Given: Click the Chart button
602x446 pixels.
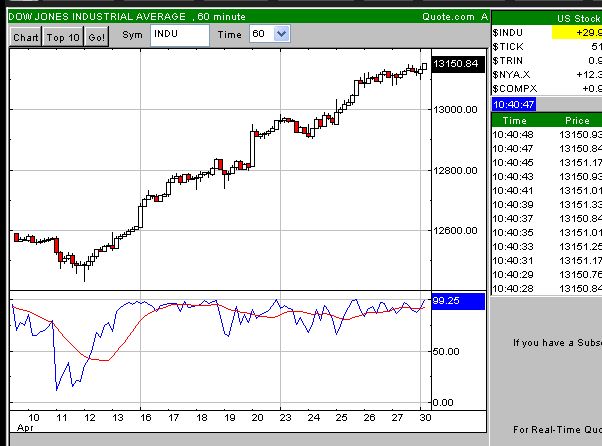Looking at the screenshot, I should click(26, 36).
